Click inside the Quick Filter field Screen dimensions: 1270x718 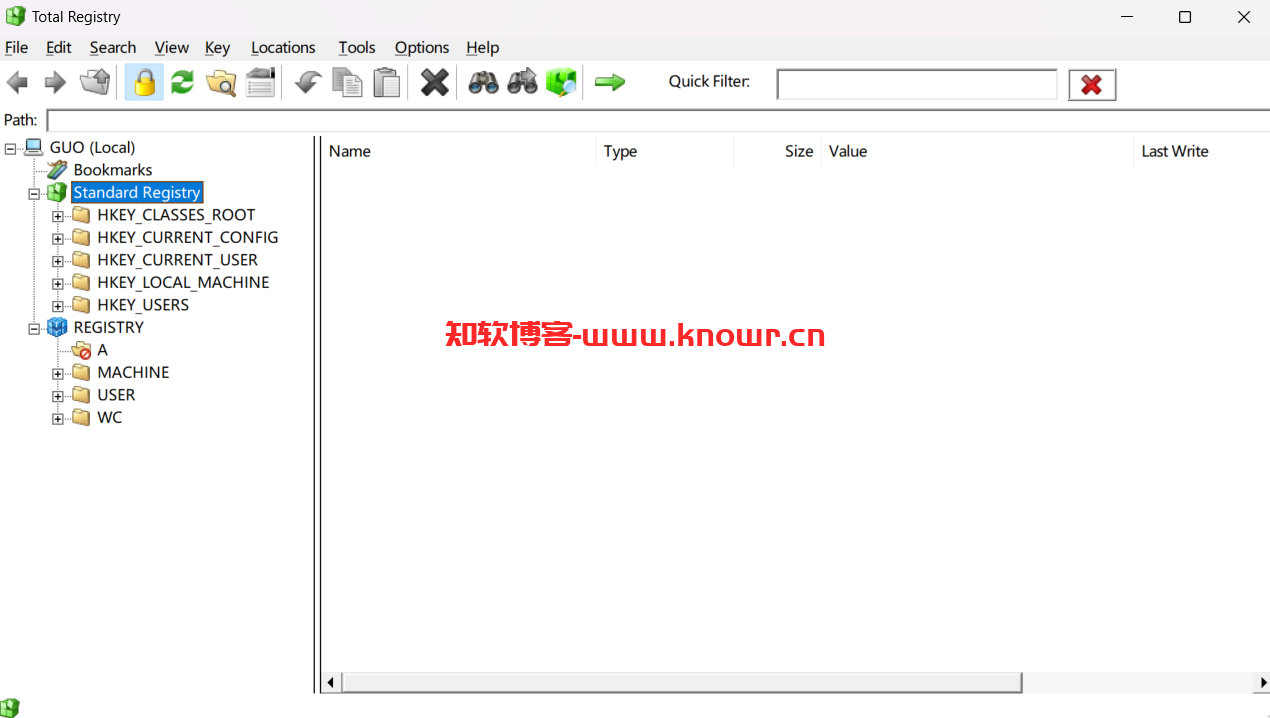pos(917,85)
